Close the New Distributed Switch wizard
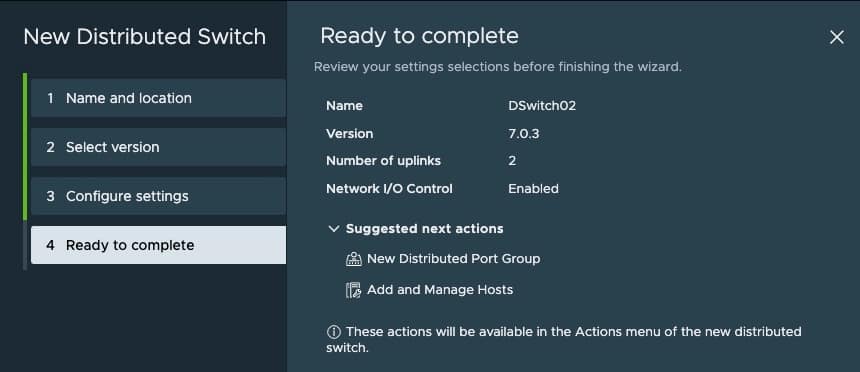The image size is (860, 372). point(836,37)
